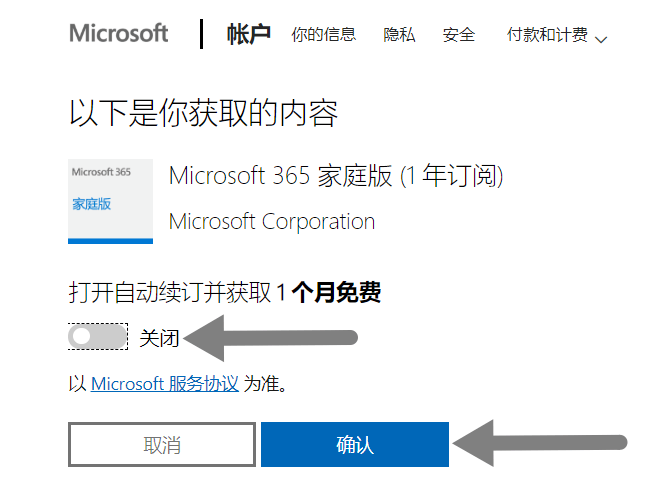Open the 隐私 page
Image resolution: width=645 pixels, height=481 pixels.
(399, 35)
